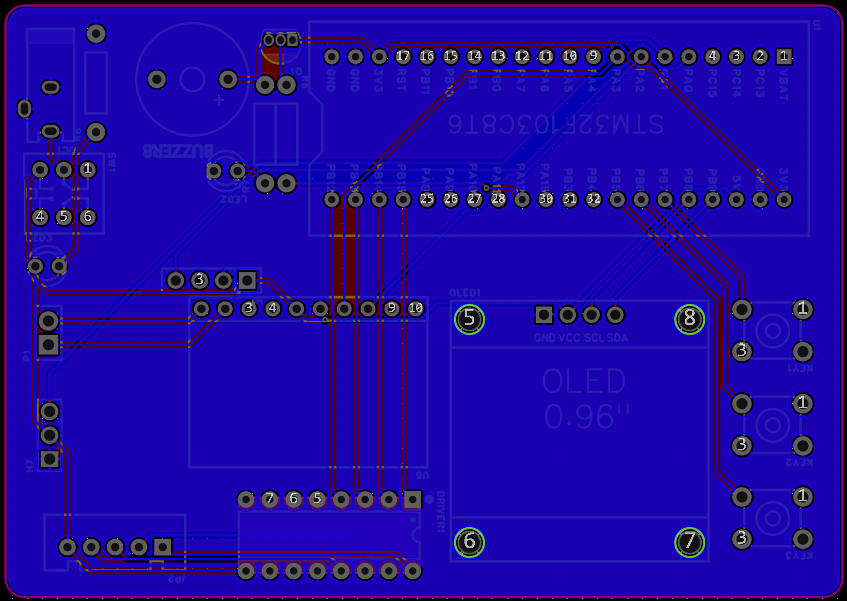Image resolution: width=847 pixels, height=601 pixels.
Task: Click STM32 header pad 13
Action: 498,56
